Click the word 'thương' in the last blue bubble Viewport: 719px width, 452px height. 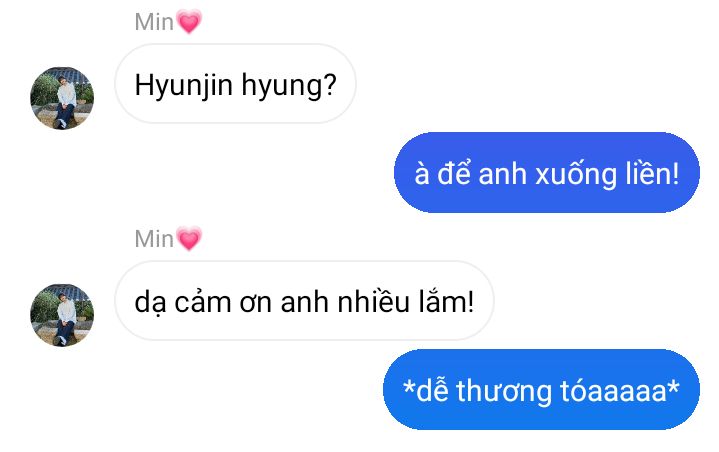click(503, 392)
